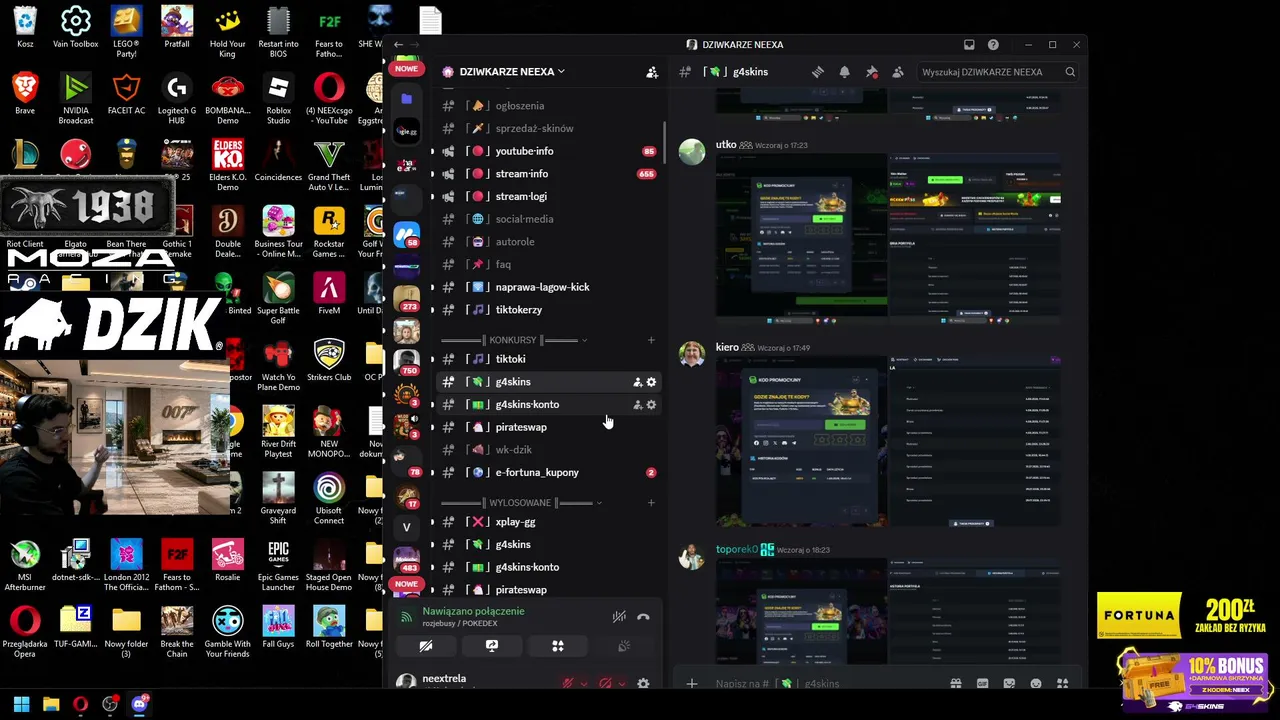Open the Discord inbox icon
1280x720 pixels.
(x=969, y=45)
